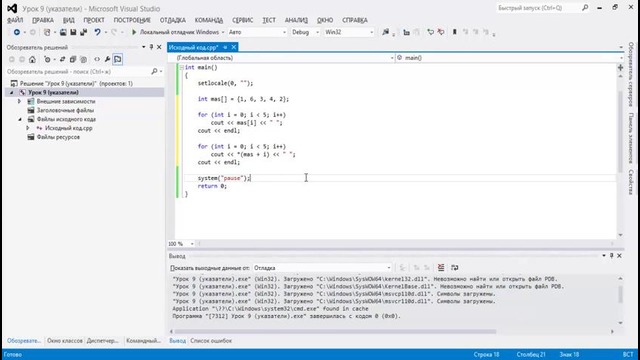Pin the Исходный код.cpp tab
Viewport: 640px width, 360px height.
pyautogui.click(x=225, y=47)
